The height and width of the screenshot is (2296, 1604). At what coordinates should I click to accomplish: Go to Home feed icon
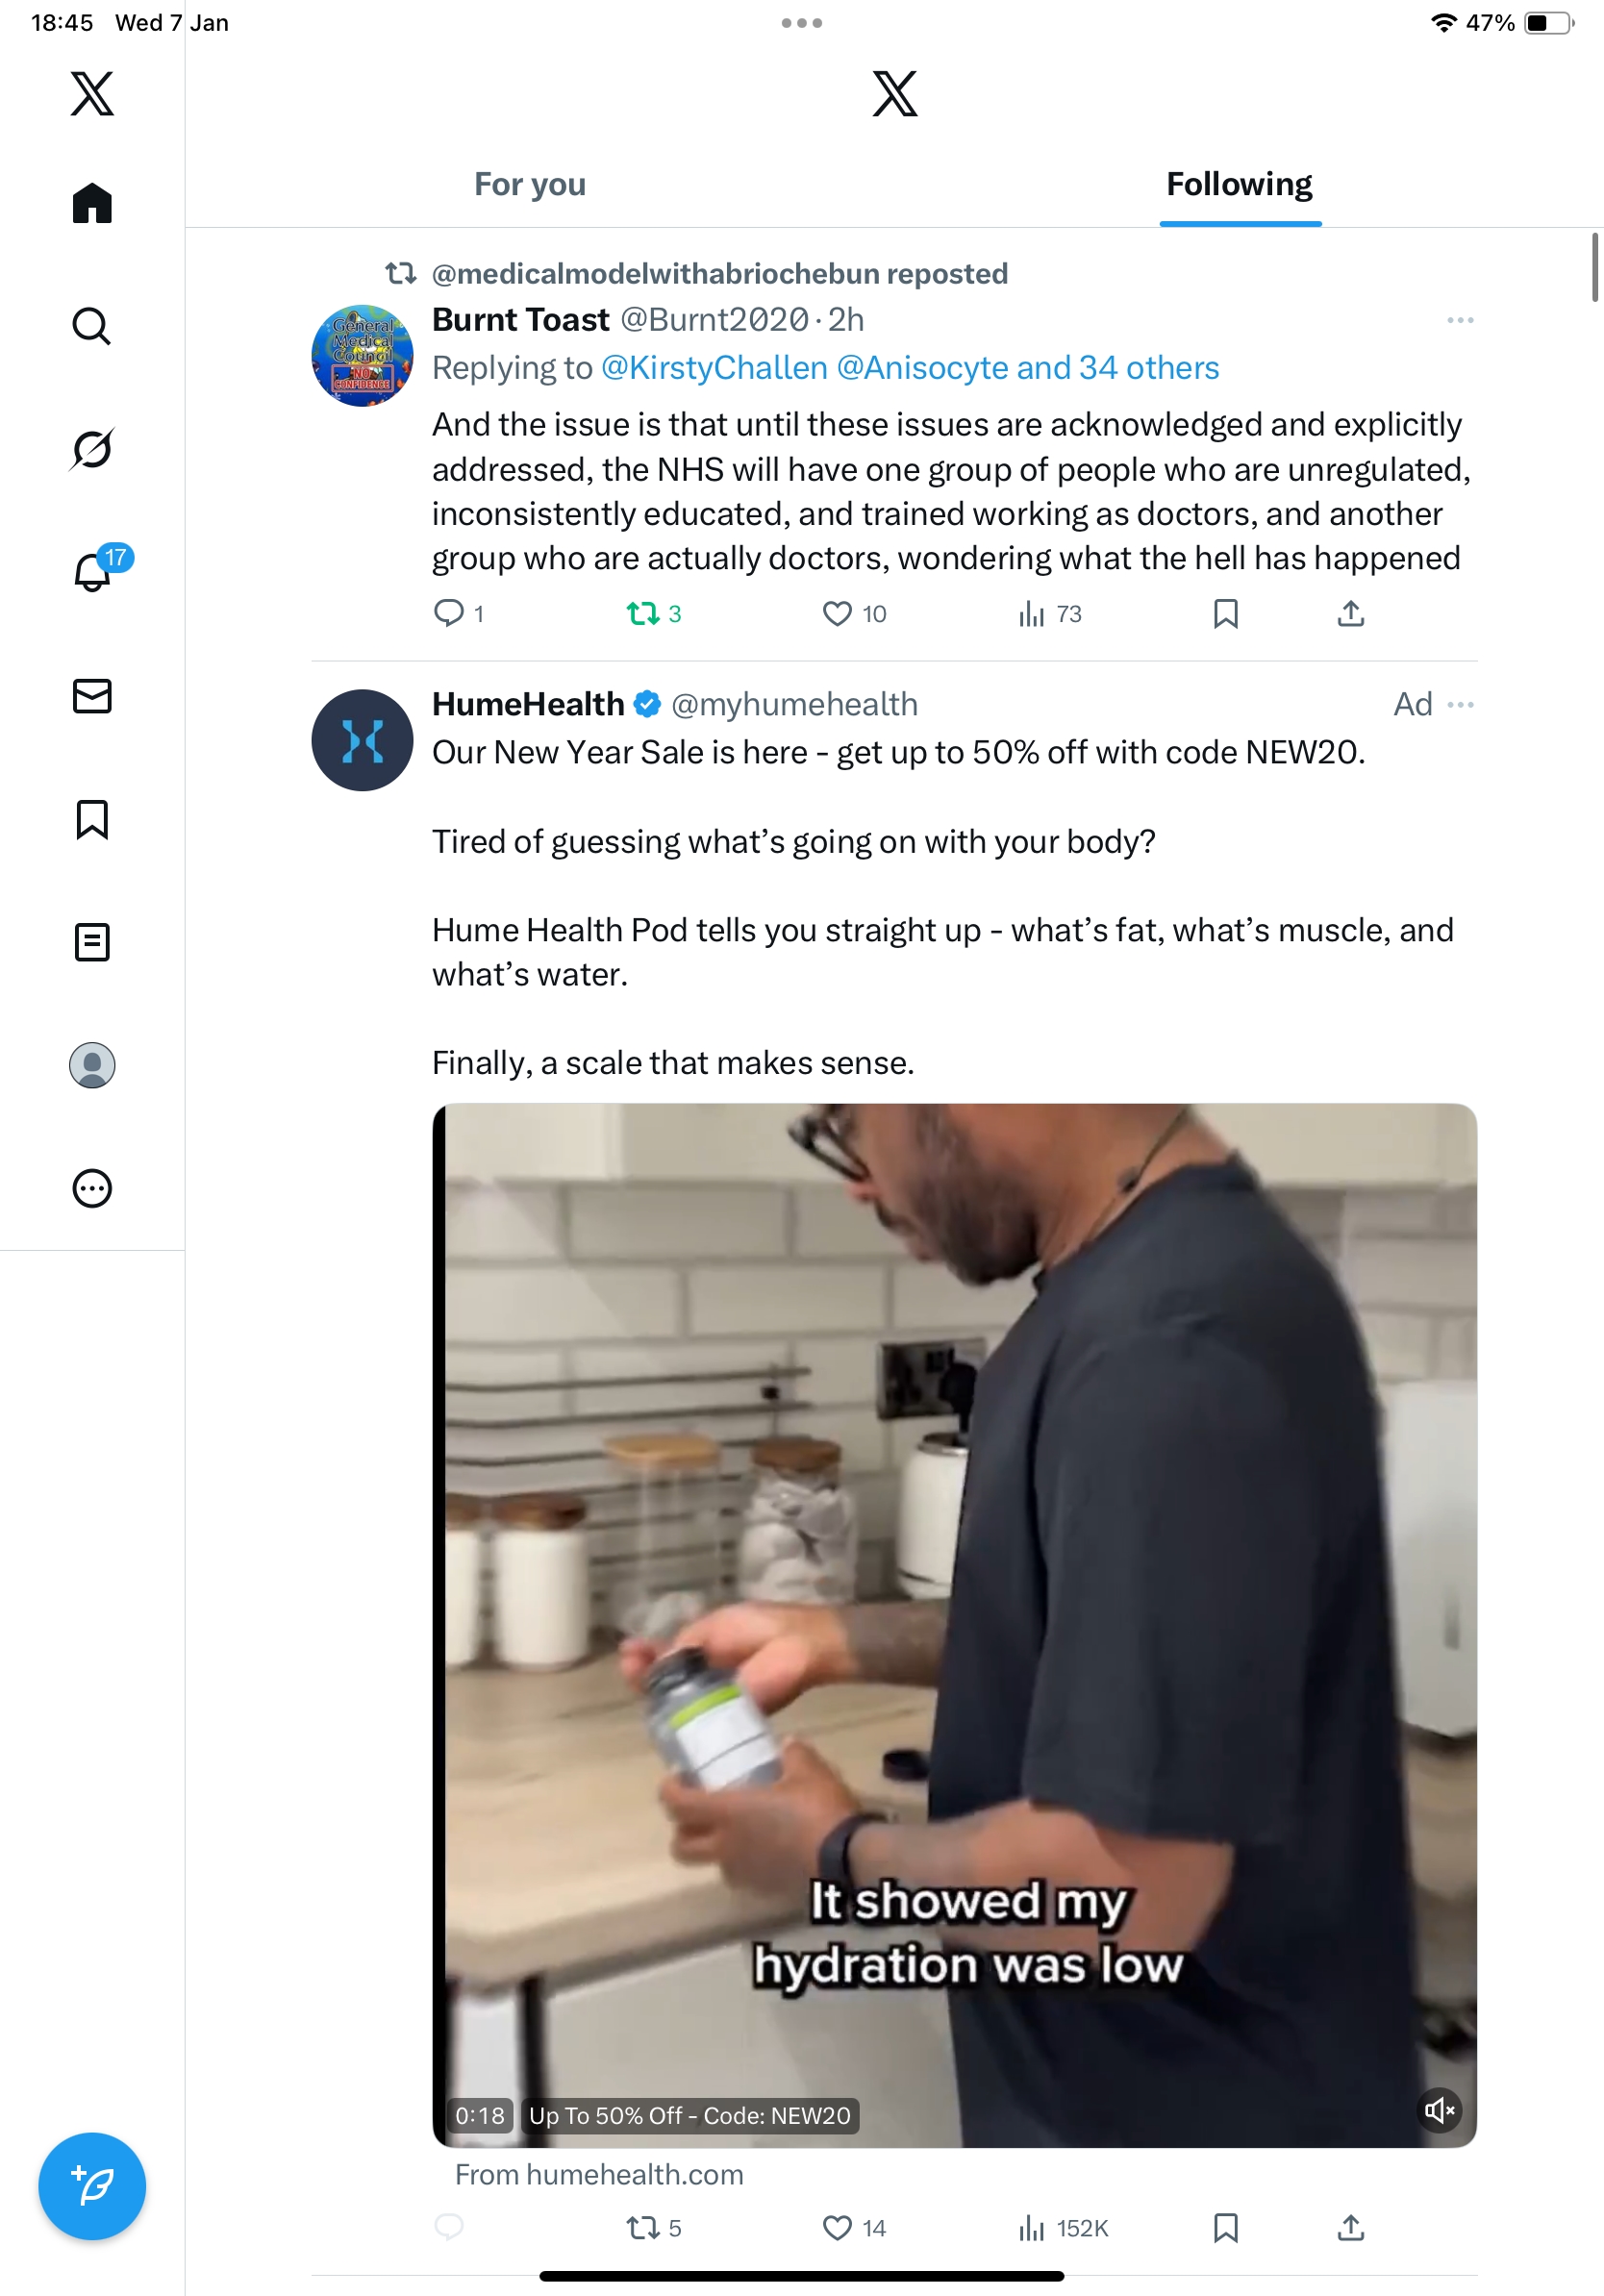(92, 203)
